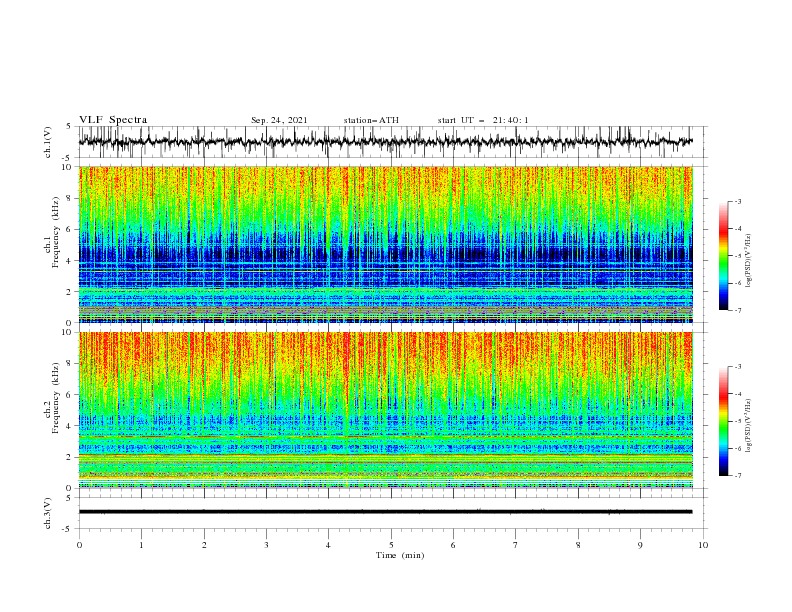Screen dimensions: 792x612
Task: Click the ch.1 'log(PSD)(V²/Hz)' colorbar label
Action: 748,260
